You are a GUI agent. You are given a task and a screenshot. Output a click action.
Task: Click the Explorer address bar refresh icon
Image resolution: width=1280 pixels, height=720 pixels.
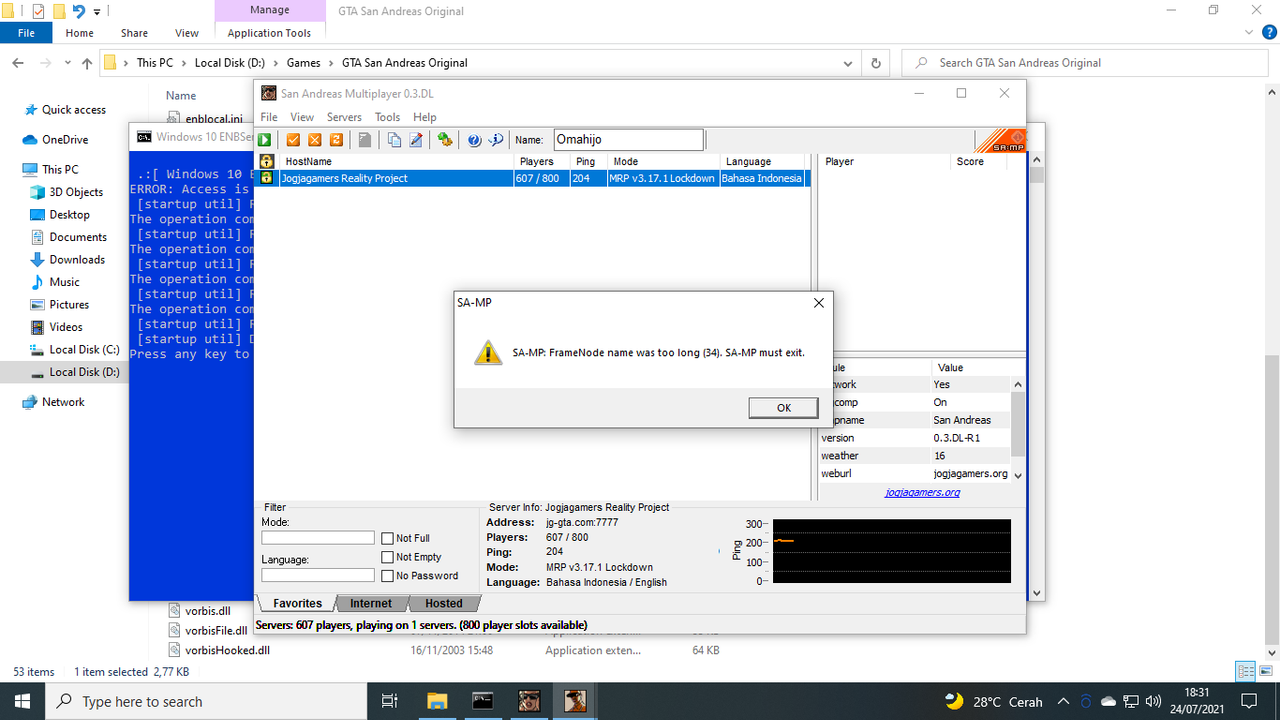pos(876,63)
